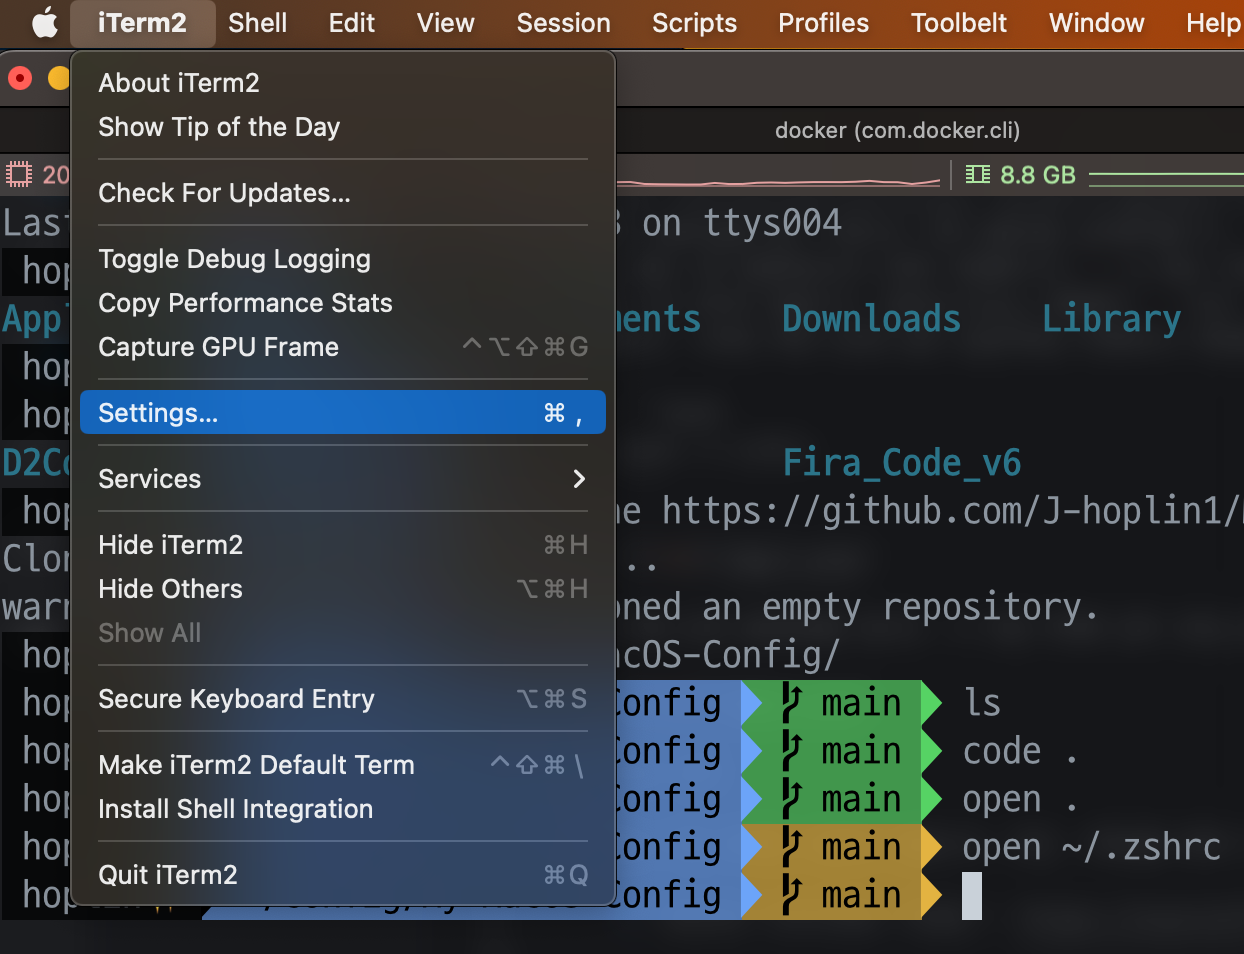This screenshot has width=1244, height=954.
Task: Select Hide iTerm2
Action: [343, 545]
